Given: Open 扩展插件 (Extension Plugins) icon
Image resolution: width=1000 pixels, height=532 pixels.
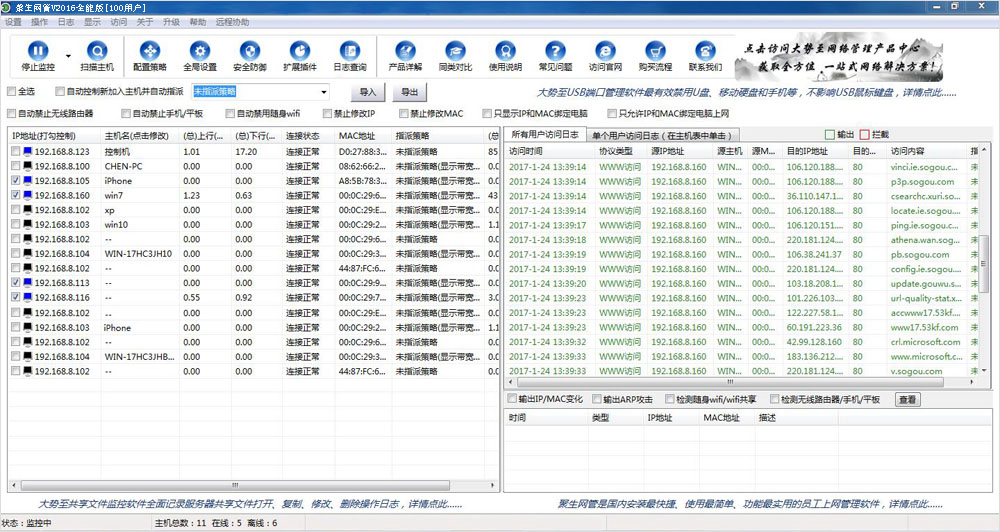Looking at the screenshot, I should coord(300,52).
